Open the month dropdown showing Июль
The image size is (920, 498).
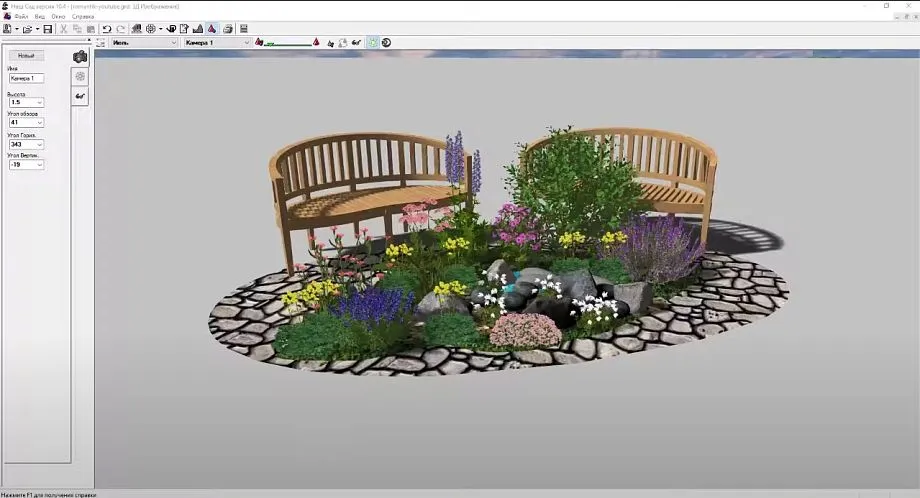tap(144, 43)
